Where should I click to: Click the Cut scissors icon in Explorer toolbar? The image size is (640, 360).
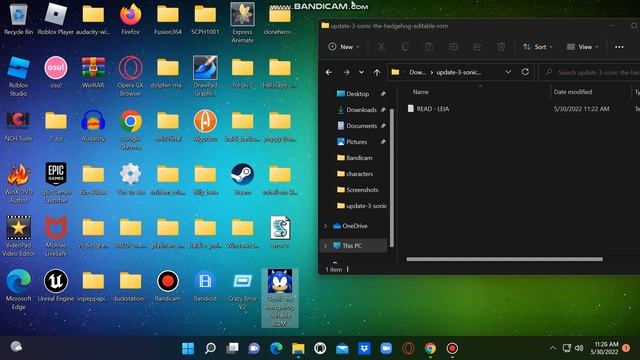381,47
